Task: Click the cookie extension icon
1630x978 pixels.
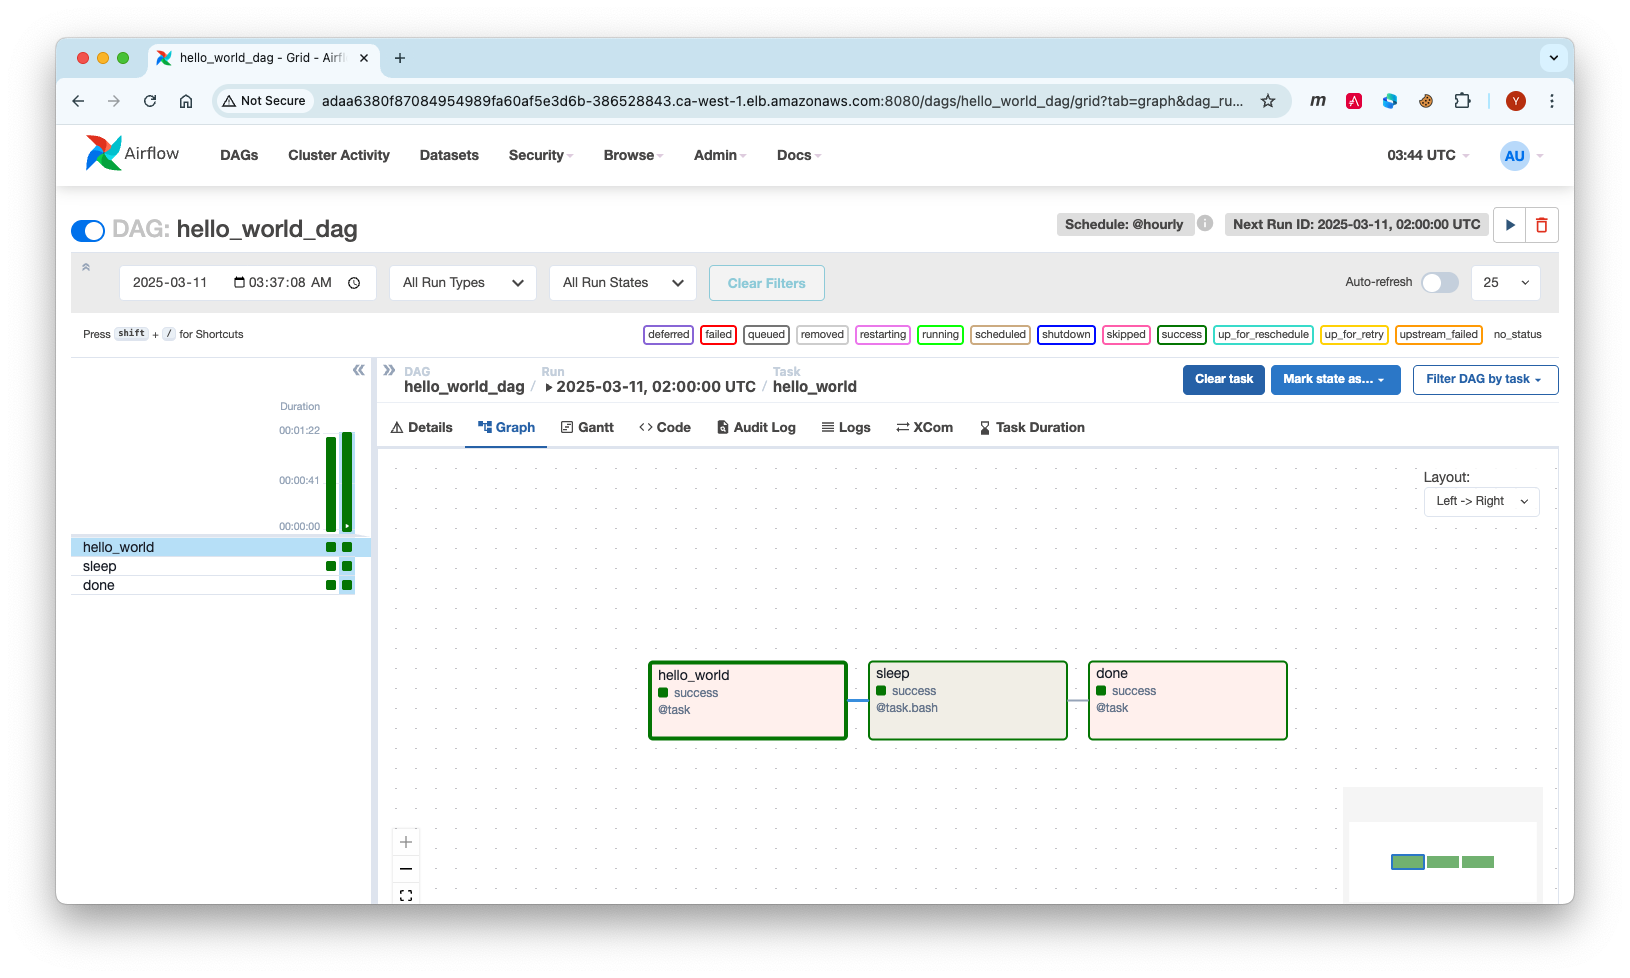Action: point(1426,101)
